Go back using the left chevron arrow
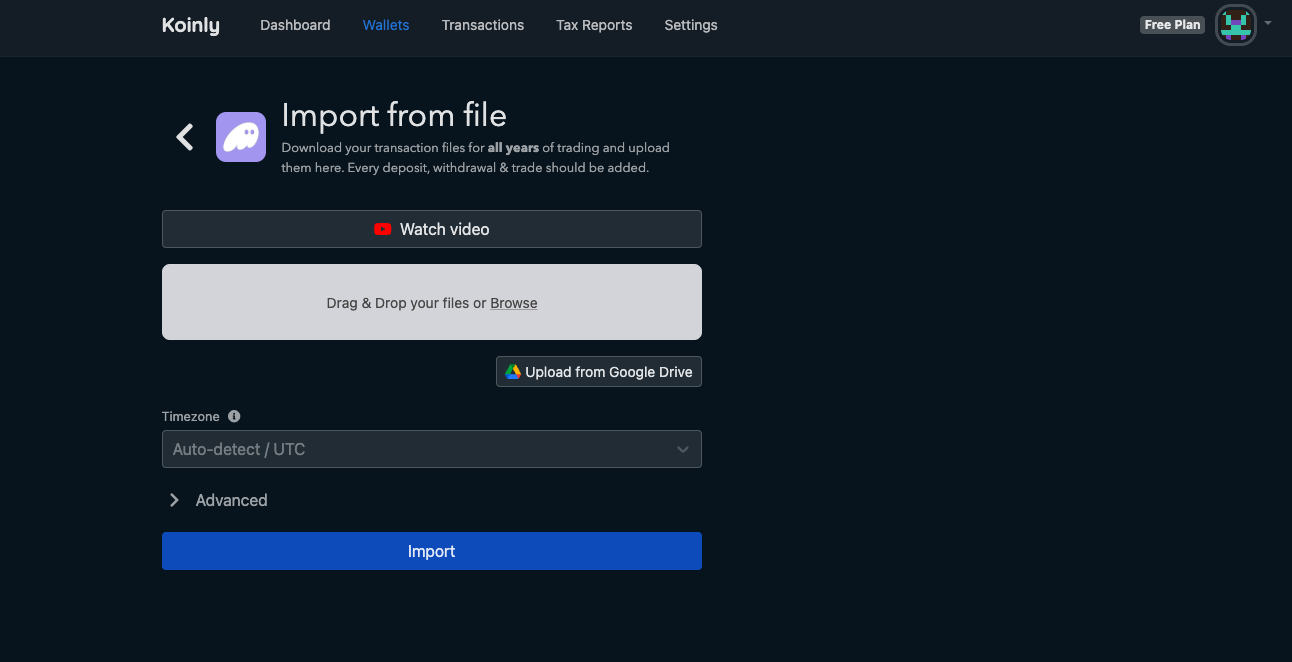The image size is (1292, 662). point(185,137)
